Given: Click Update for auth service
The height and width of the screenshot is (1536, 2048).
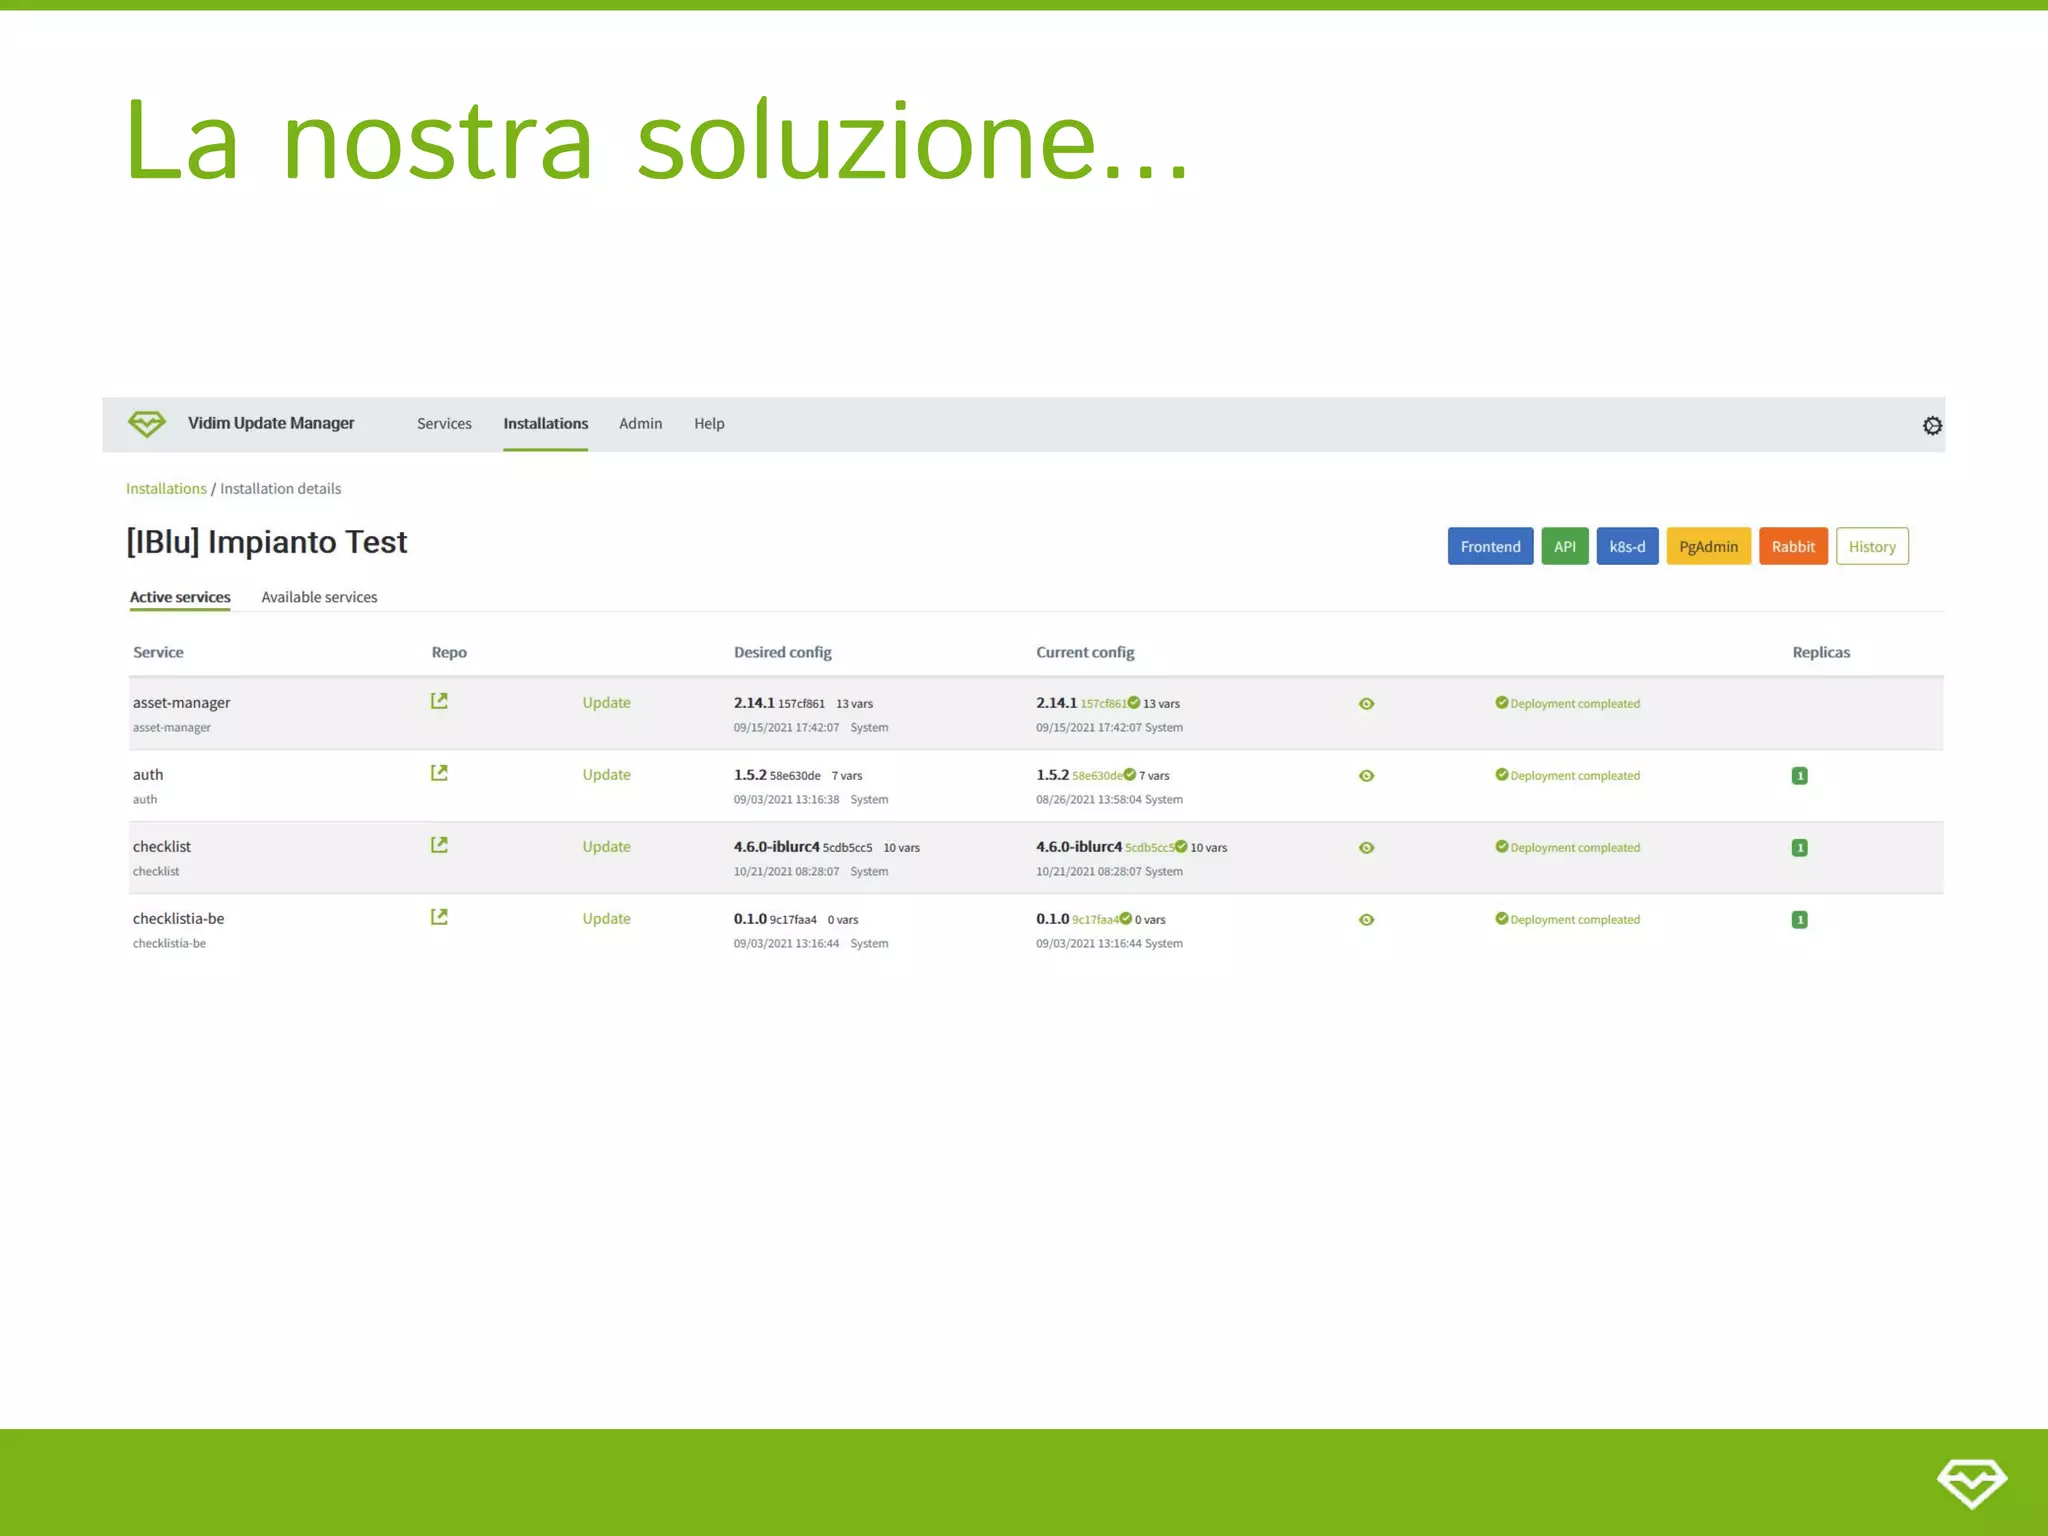Looking at the screenshot, I should point(606,775).
